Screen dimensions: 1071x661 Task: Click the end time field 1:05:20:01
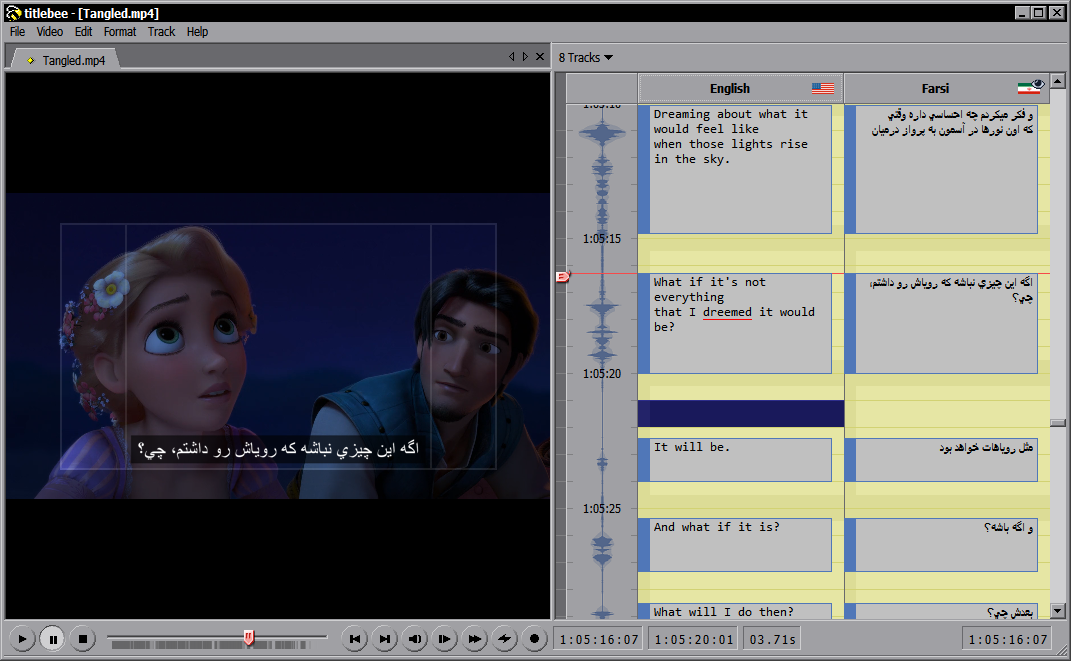click(693, 639)
